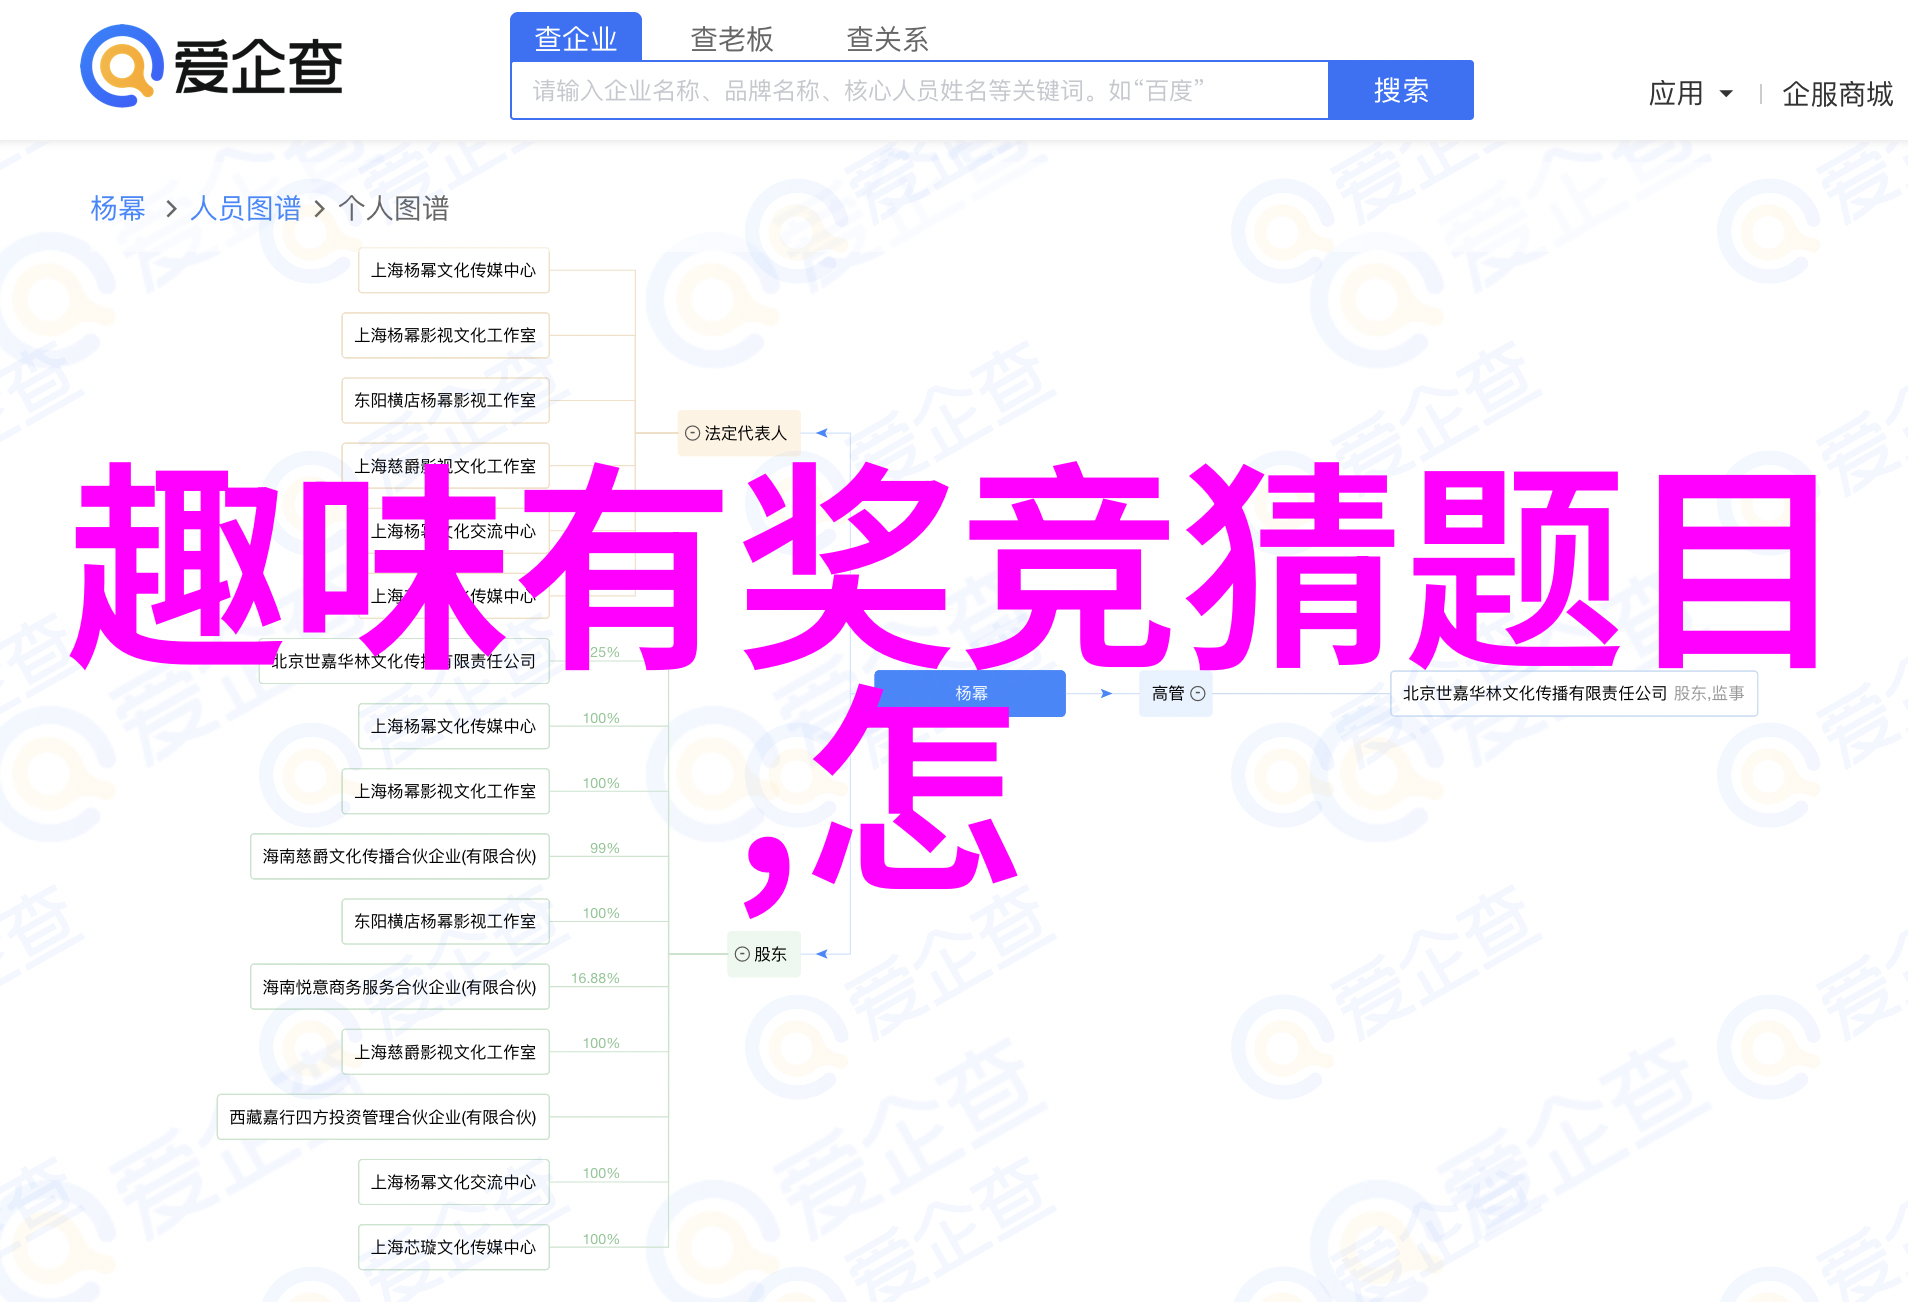Click 100% label beside 上海杨幂文化交流中心
Viewport: 1908px width, 1302px height.
tap(601, 1173)
